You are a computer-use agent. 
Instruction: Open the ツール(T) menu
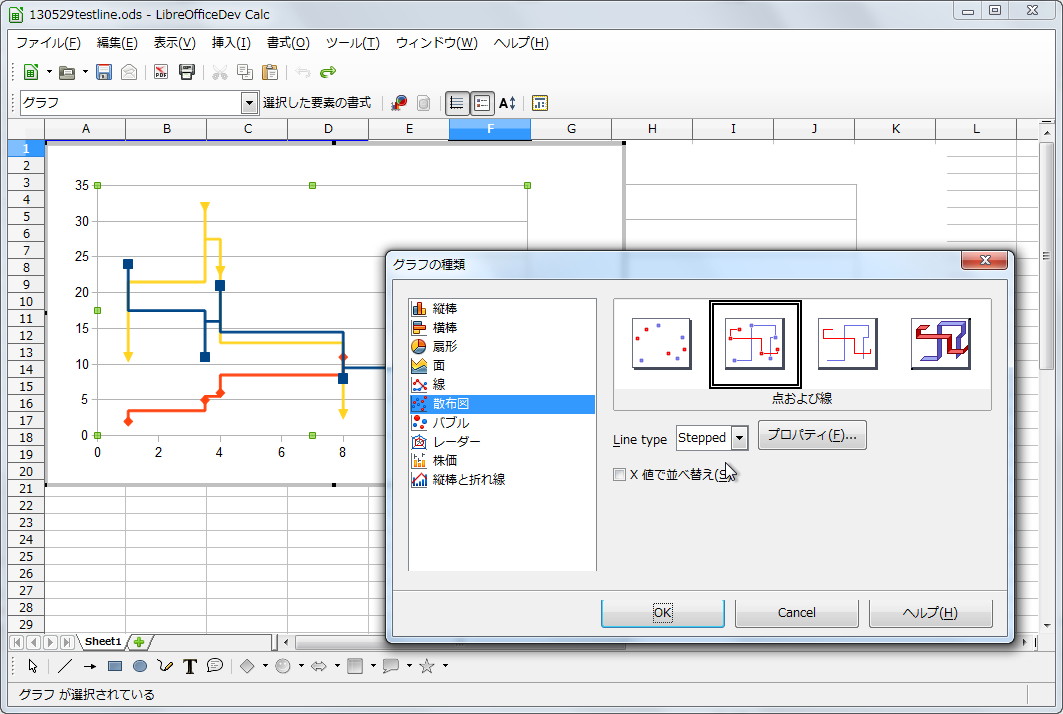(353, 43)
